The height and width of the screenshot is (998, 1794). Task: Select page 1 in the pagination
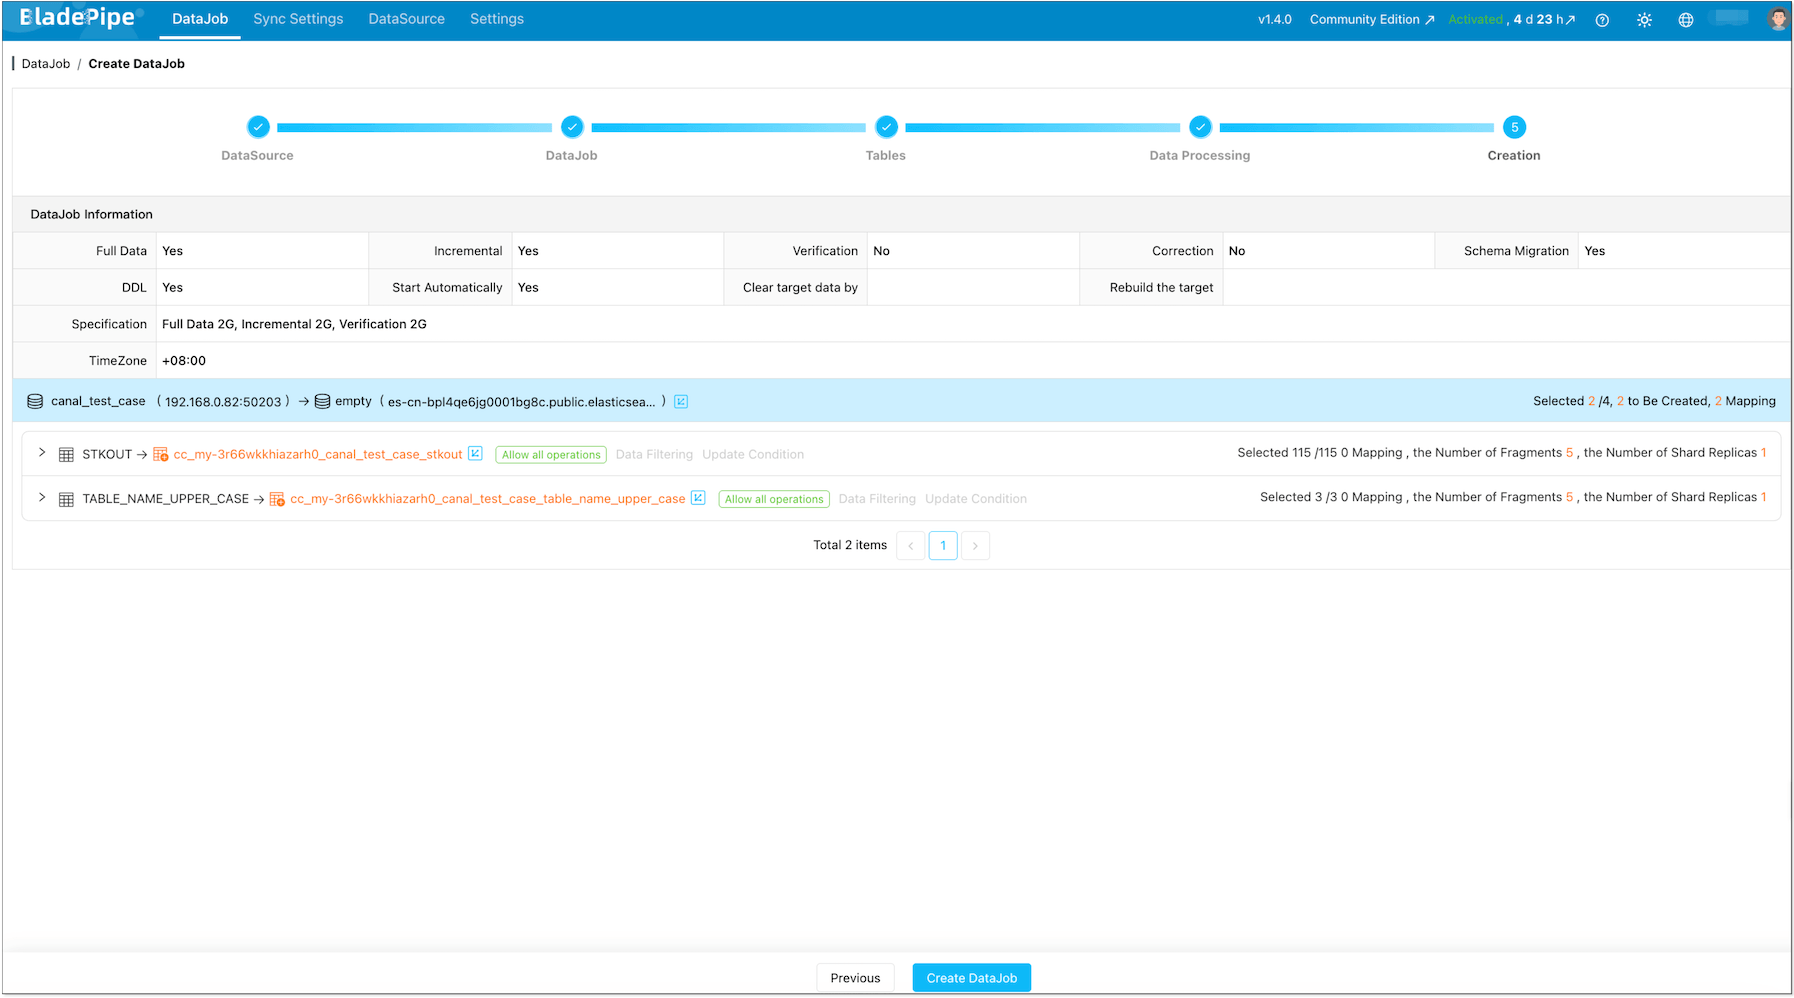pyautogui.click(x=942, y=545)
